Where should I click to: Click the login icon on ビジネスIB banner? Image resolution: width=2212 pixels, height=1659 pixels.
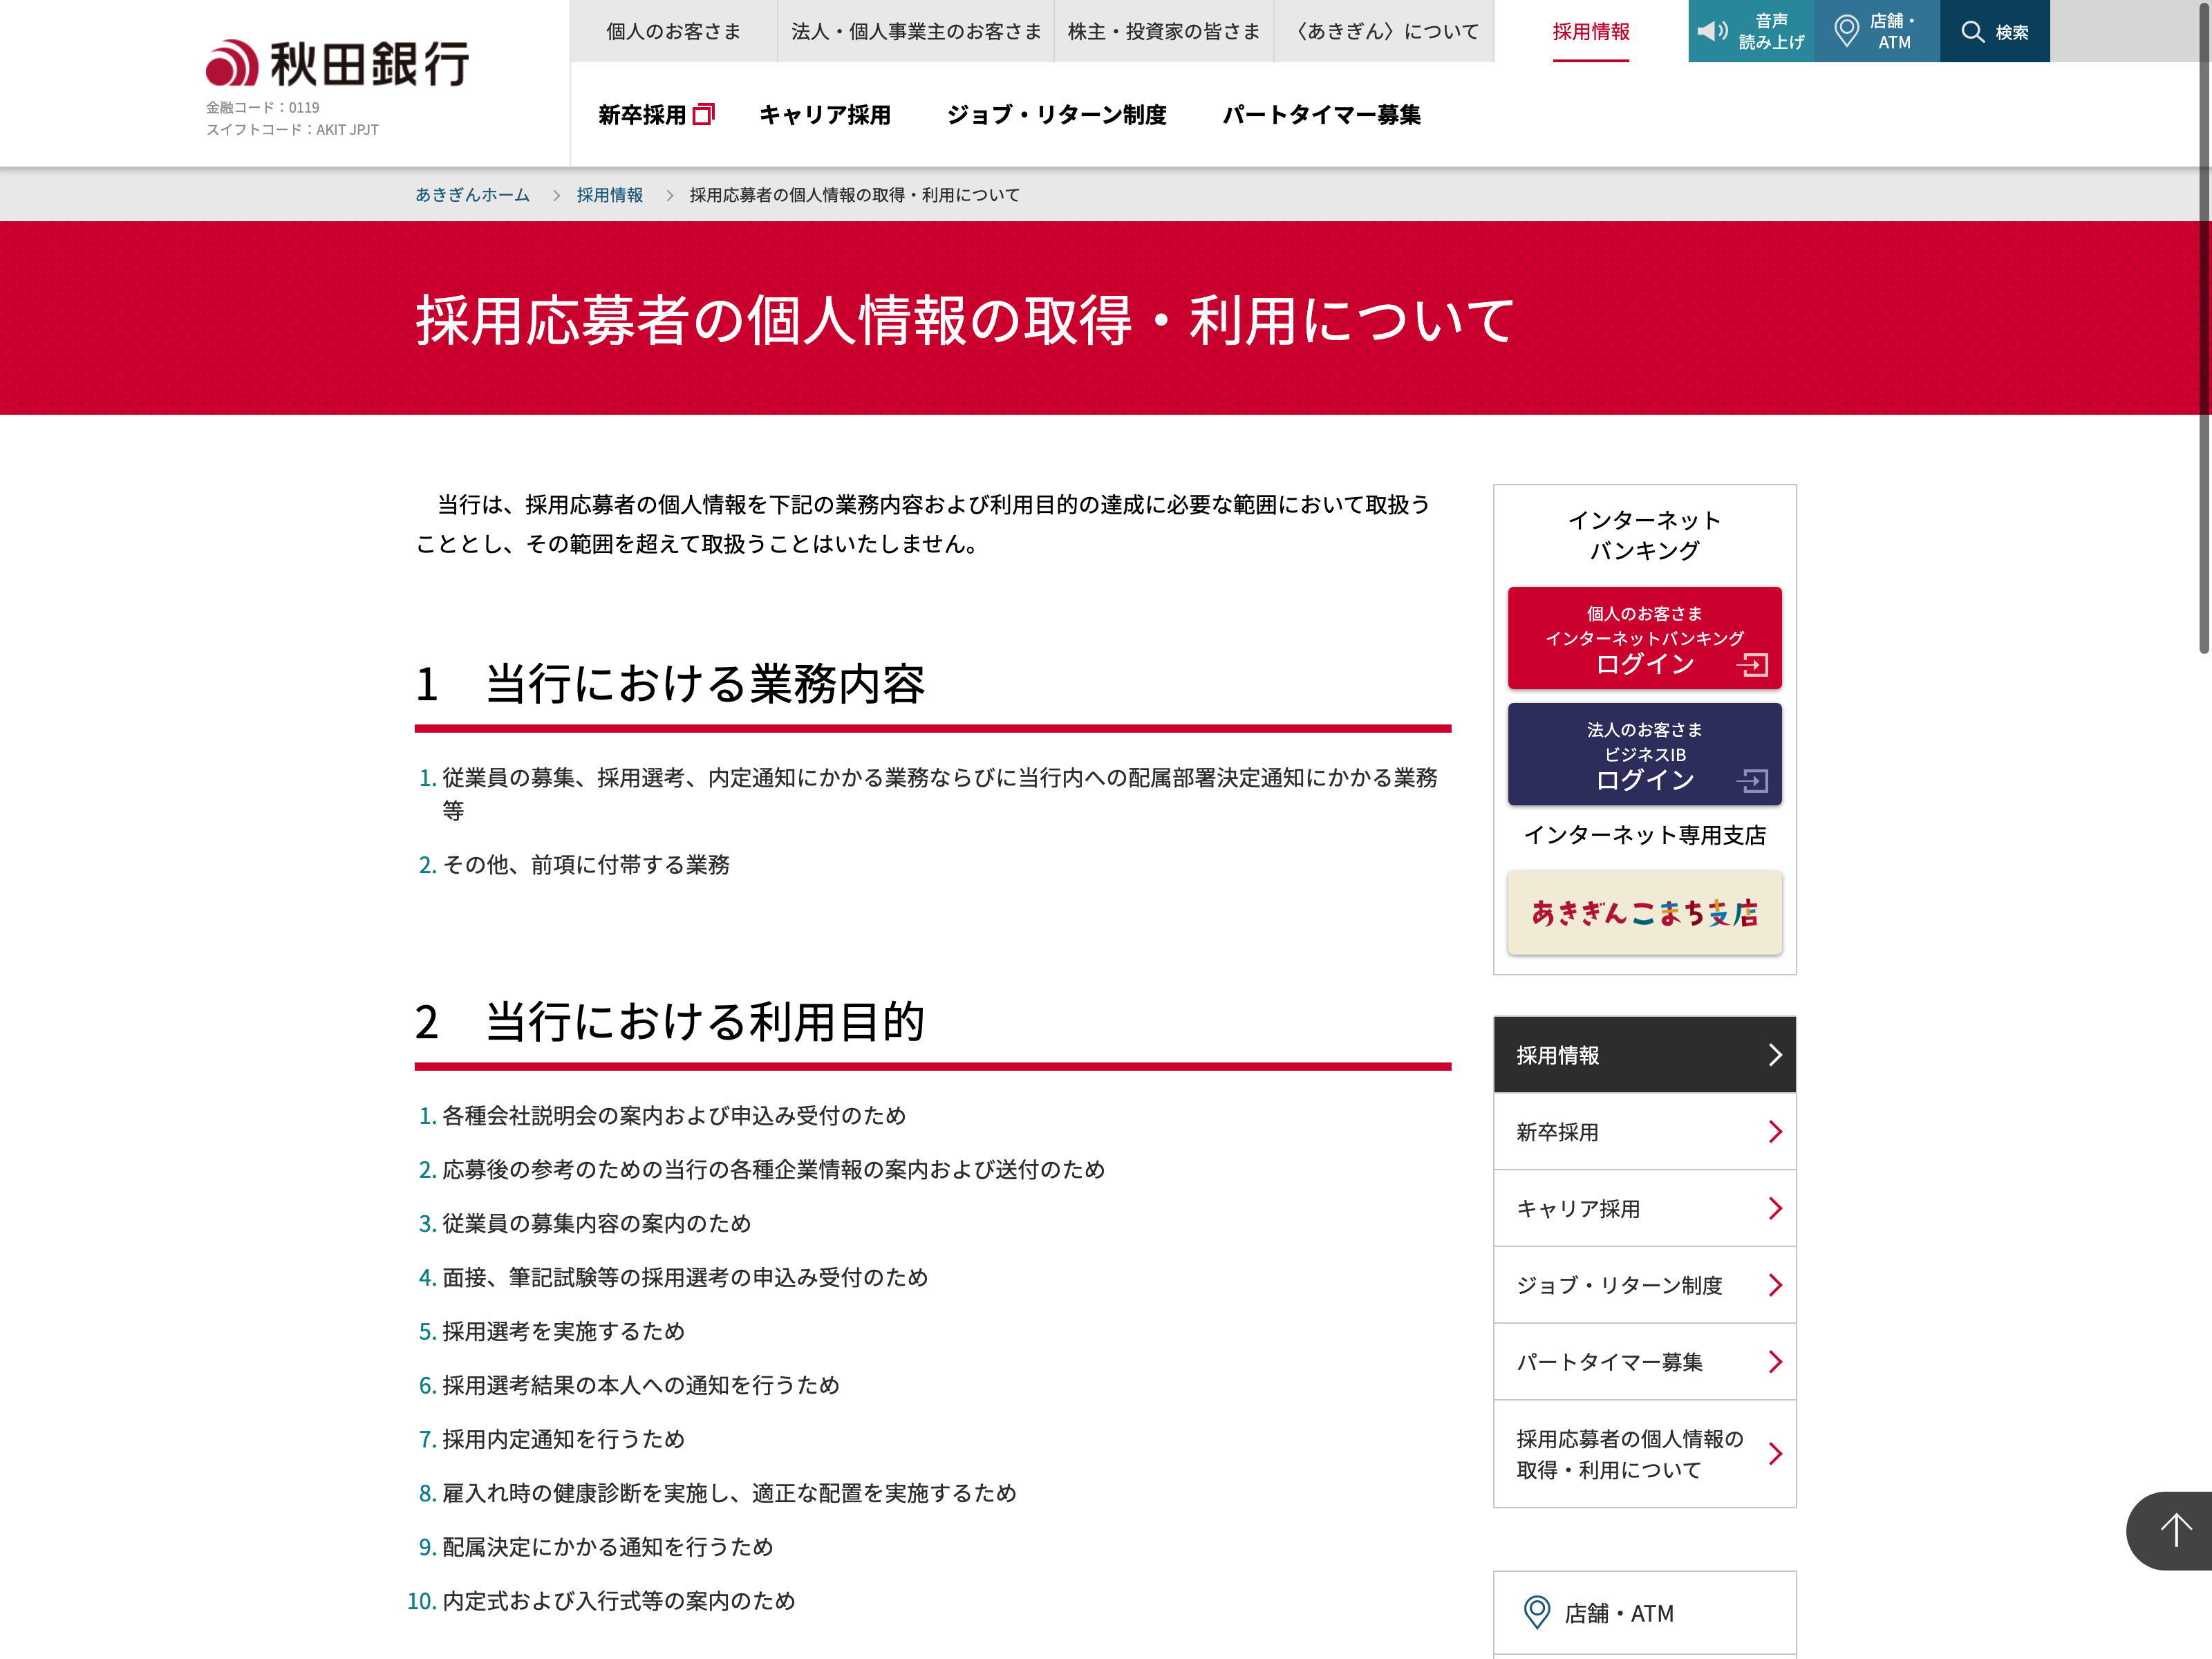point(1752,781)
